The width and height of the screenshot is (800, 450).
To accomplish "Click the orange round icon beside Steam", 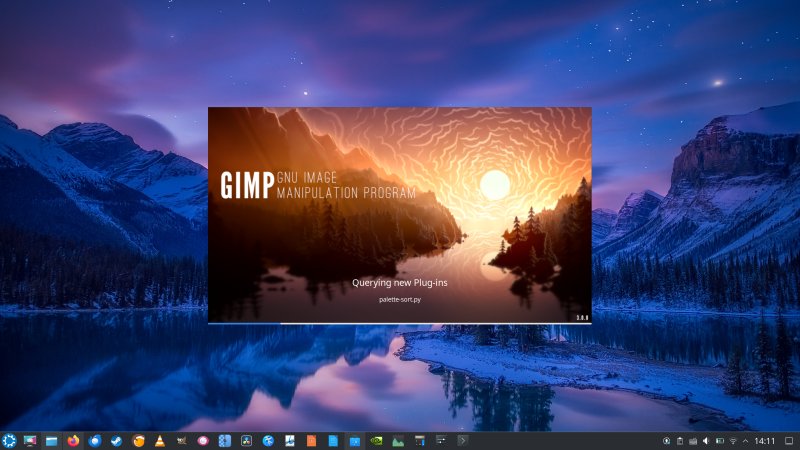I will tap(138, 441).
